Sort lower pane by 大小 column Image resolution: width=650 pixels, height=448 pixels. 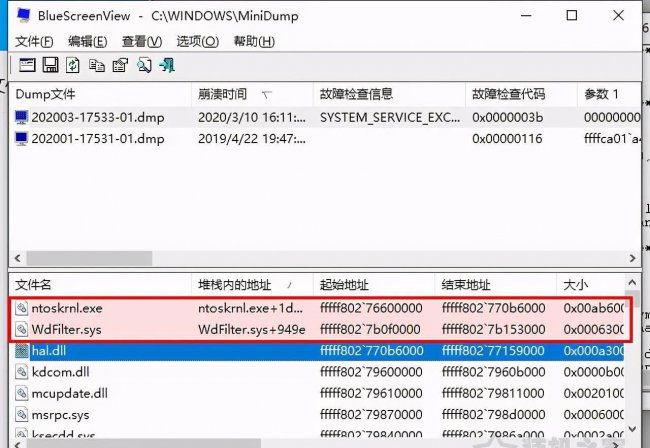coord(590,285)
